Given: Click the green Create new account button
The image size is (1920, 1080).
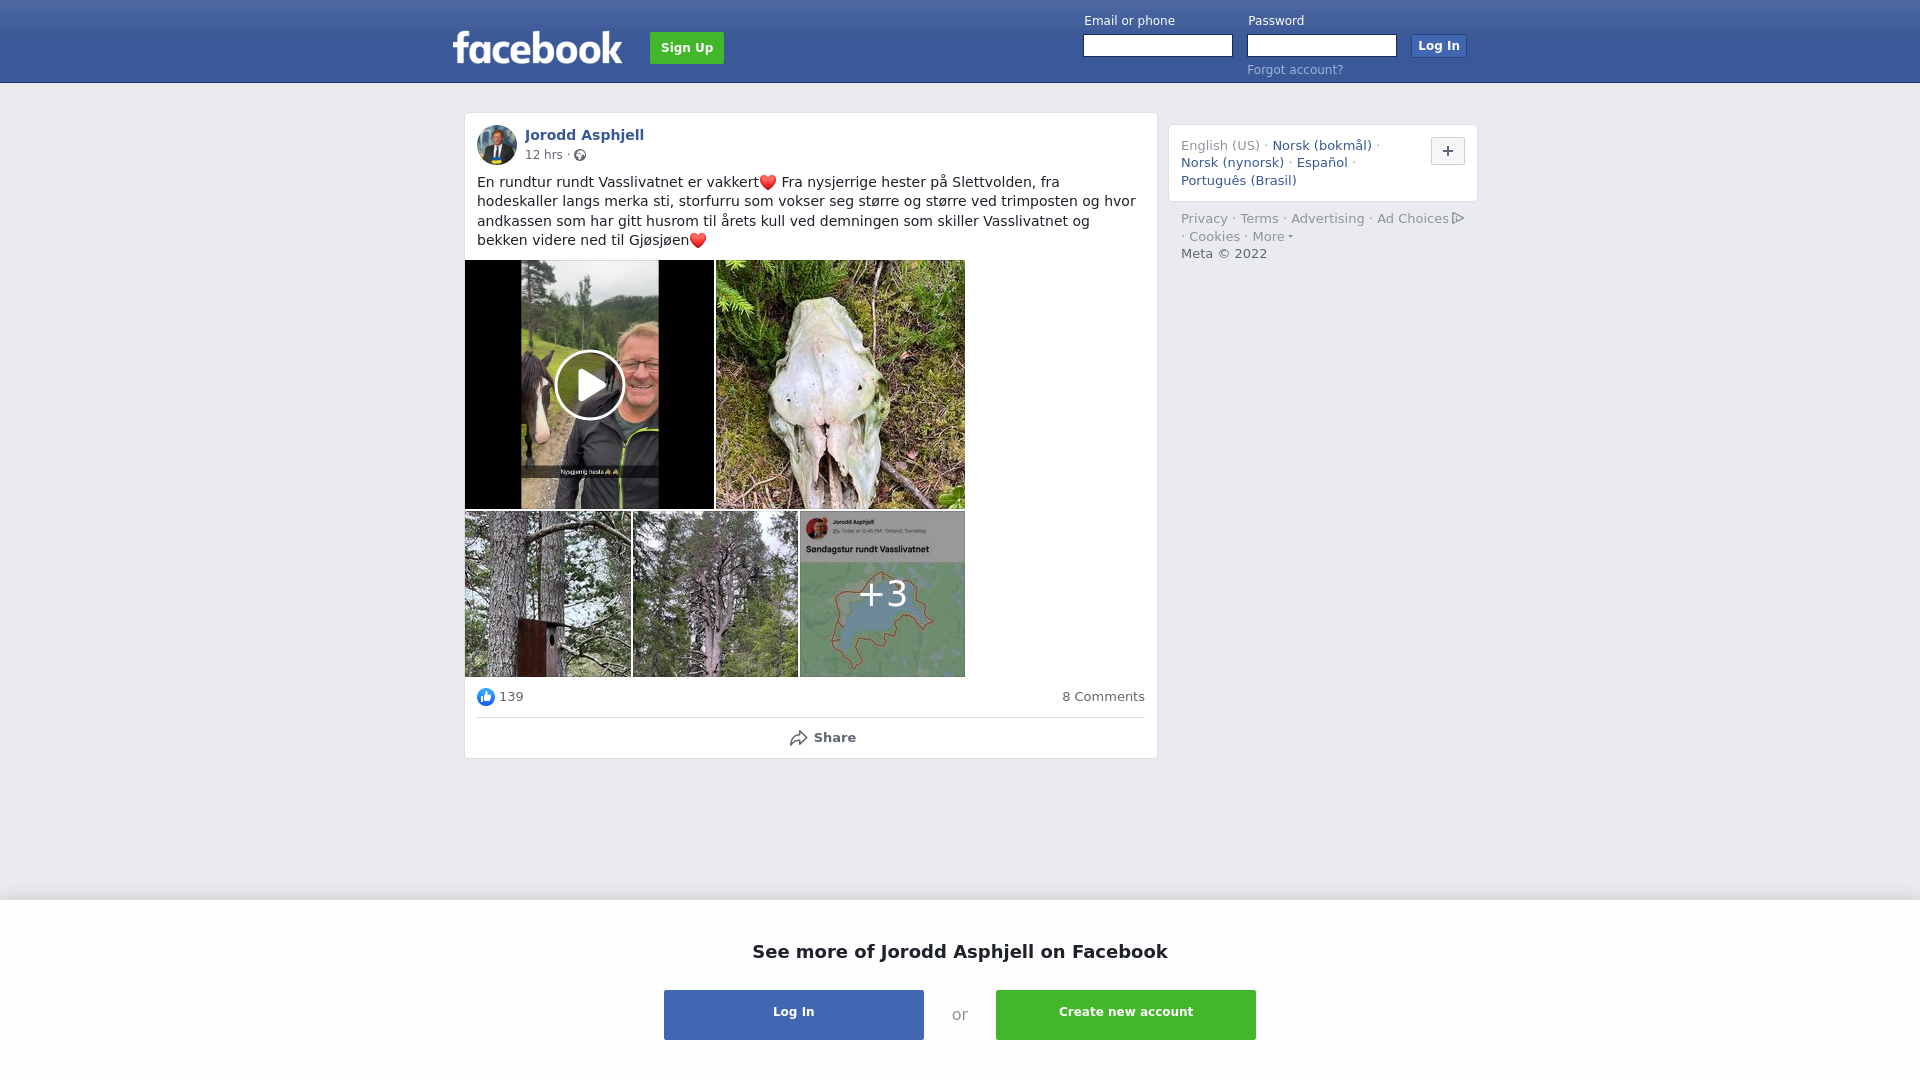Looking at the screenshot, I should coord(1126,1015).
